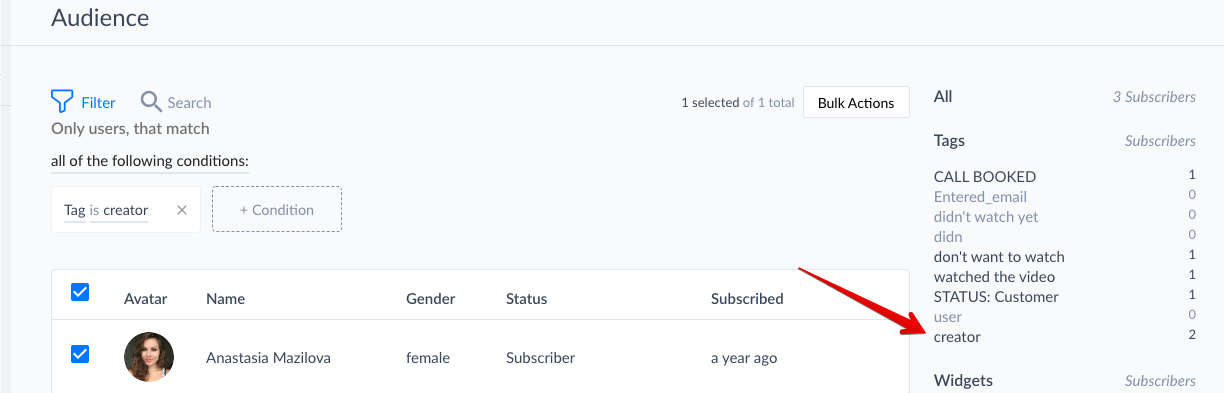This screenshot has height=393, width=1224.
Task: Filter by STATUS: Customer tag
Action: click(x=996, y=297)
